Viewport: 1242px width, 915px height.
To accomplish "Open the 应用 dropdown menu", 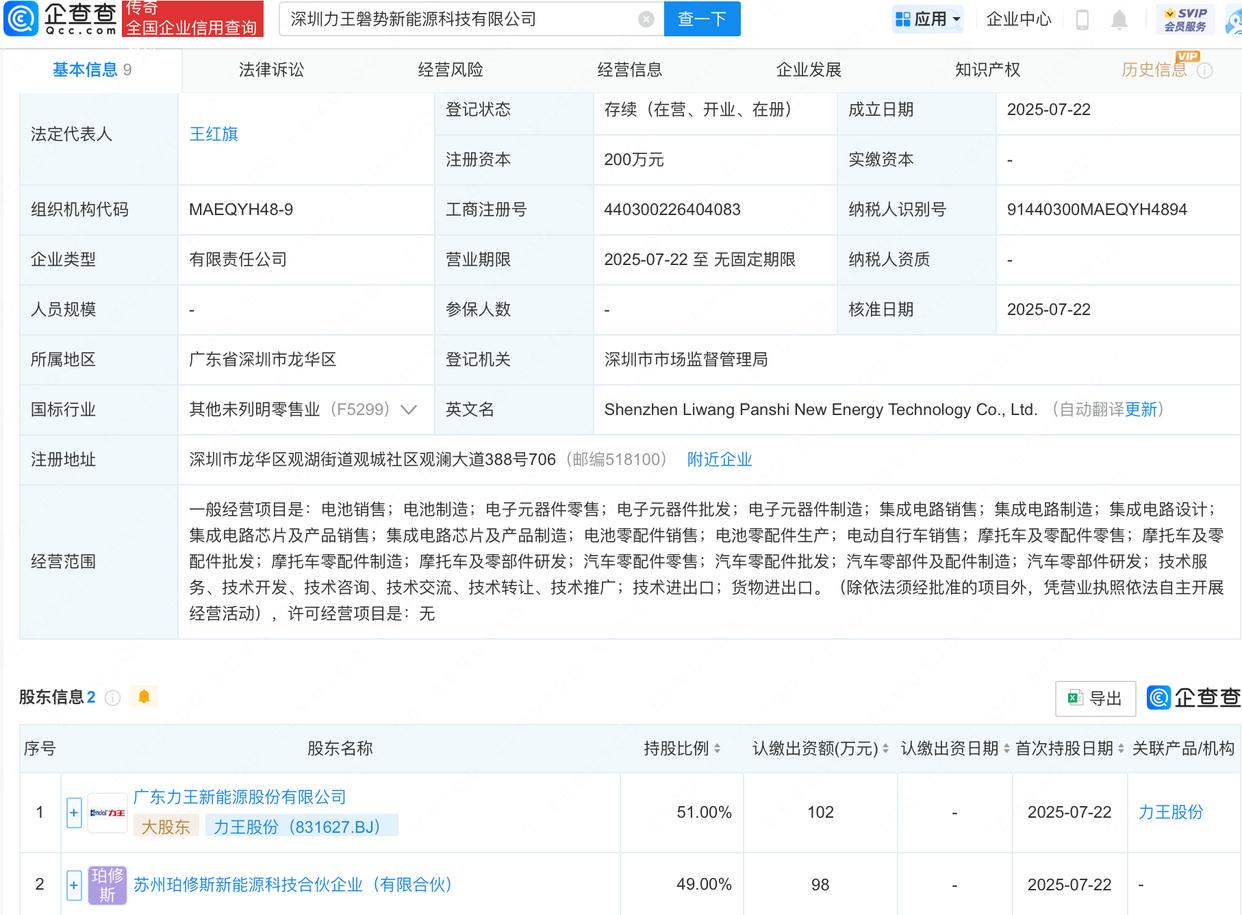I will pos(927,19).
